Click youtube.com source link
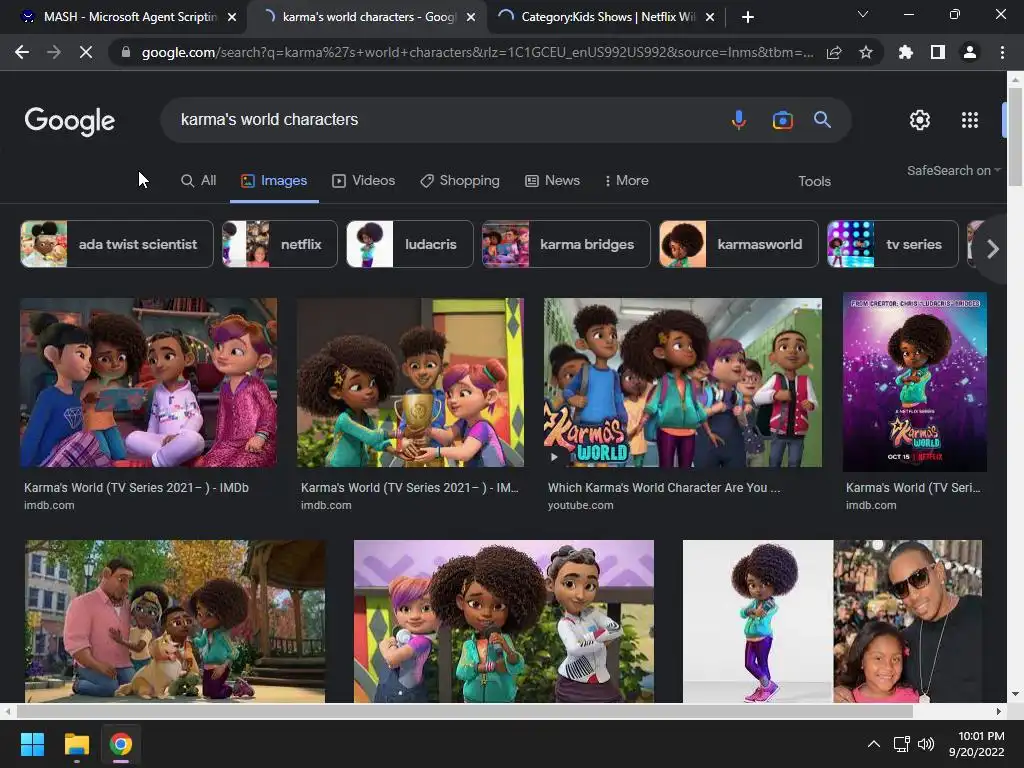The height and width of the screenshot is (768, 1024). (581, 505)
